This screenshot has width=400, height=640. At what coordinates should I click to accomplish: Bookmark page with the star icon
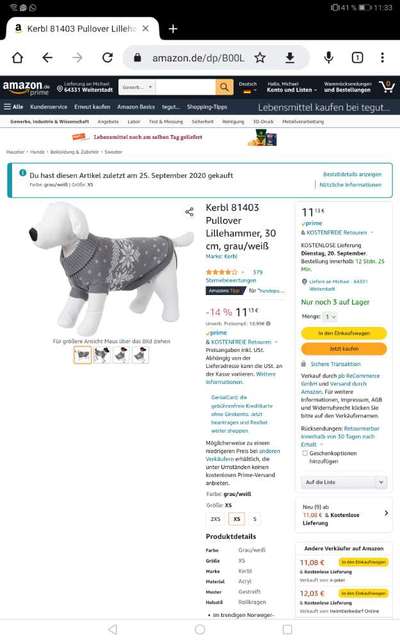coord(260,58)
